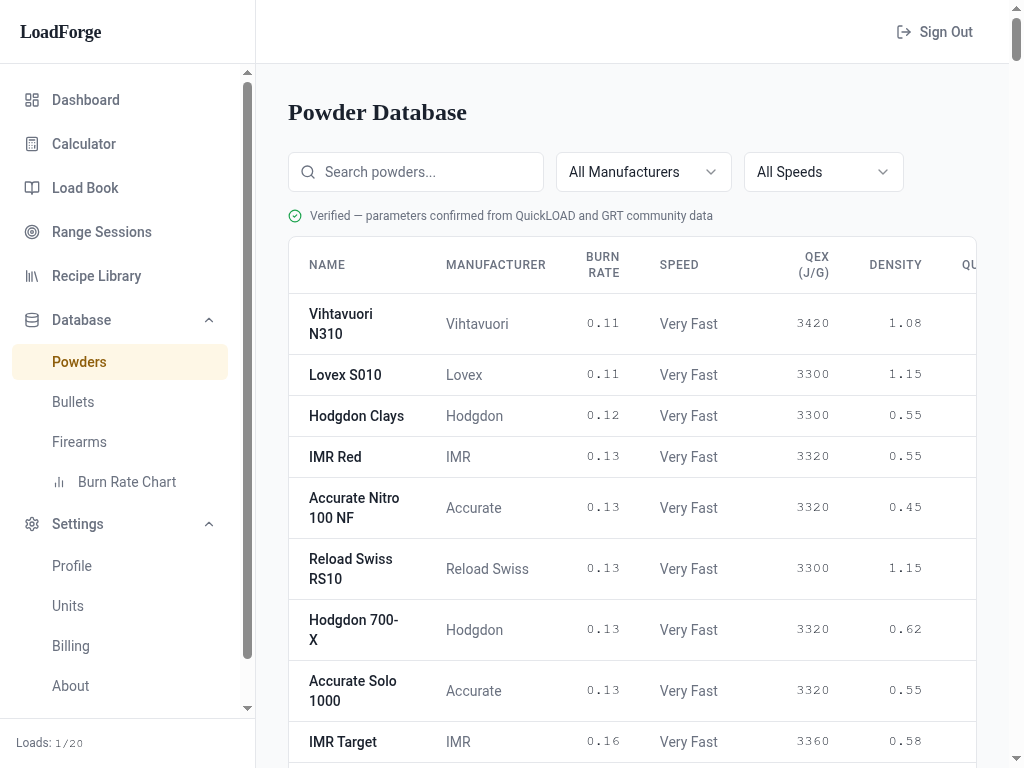The width and height of the screenshot is (1024, 768).
Task: Open the Recipe Library
Action: pyautogui.click(x=120, y=276)
